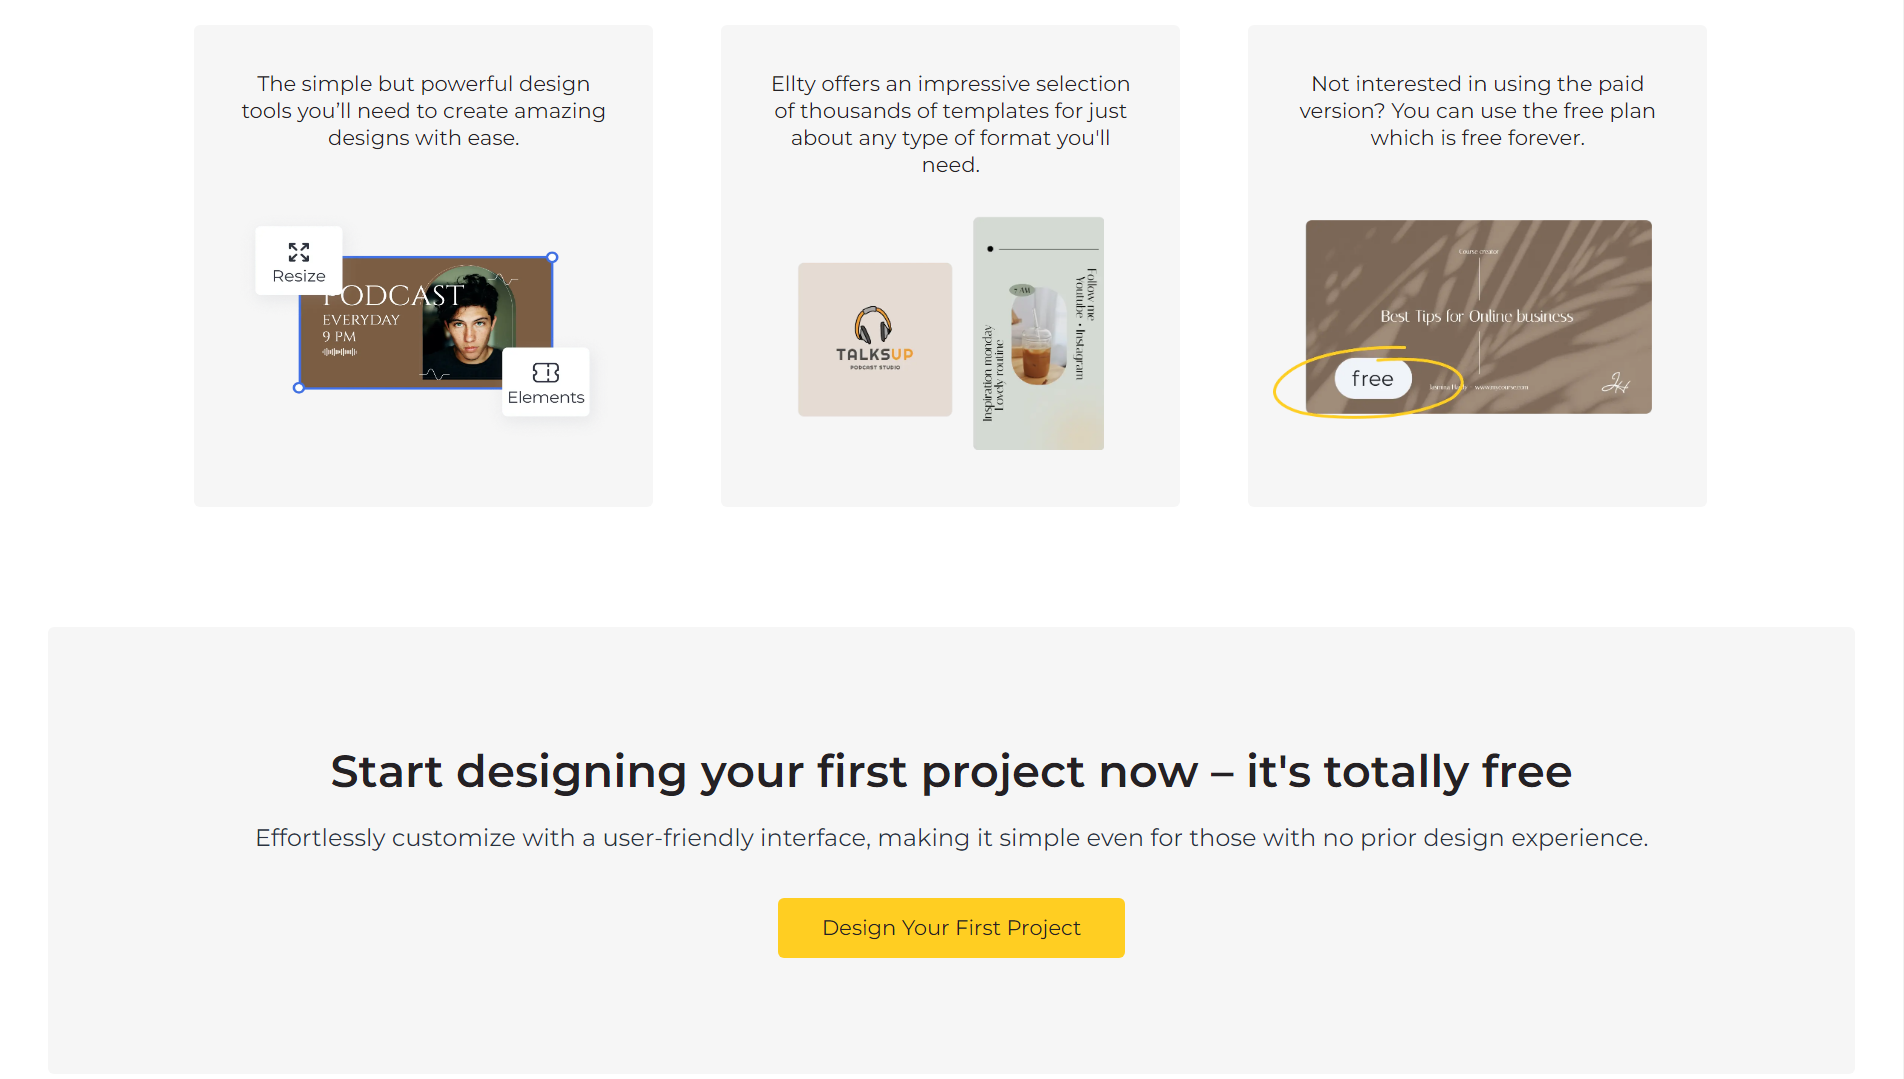Click the design tools description text
This screenshot has width=1904, height=1079.
coord(424,111)
